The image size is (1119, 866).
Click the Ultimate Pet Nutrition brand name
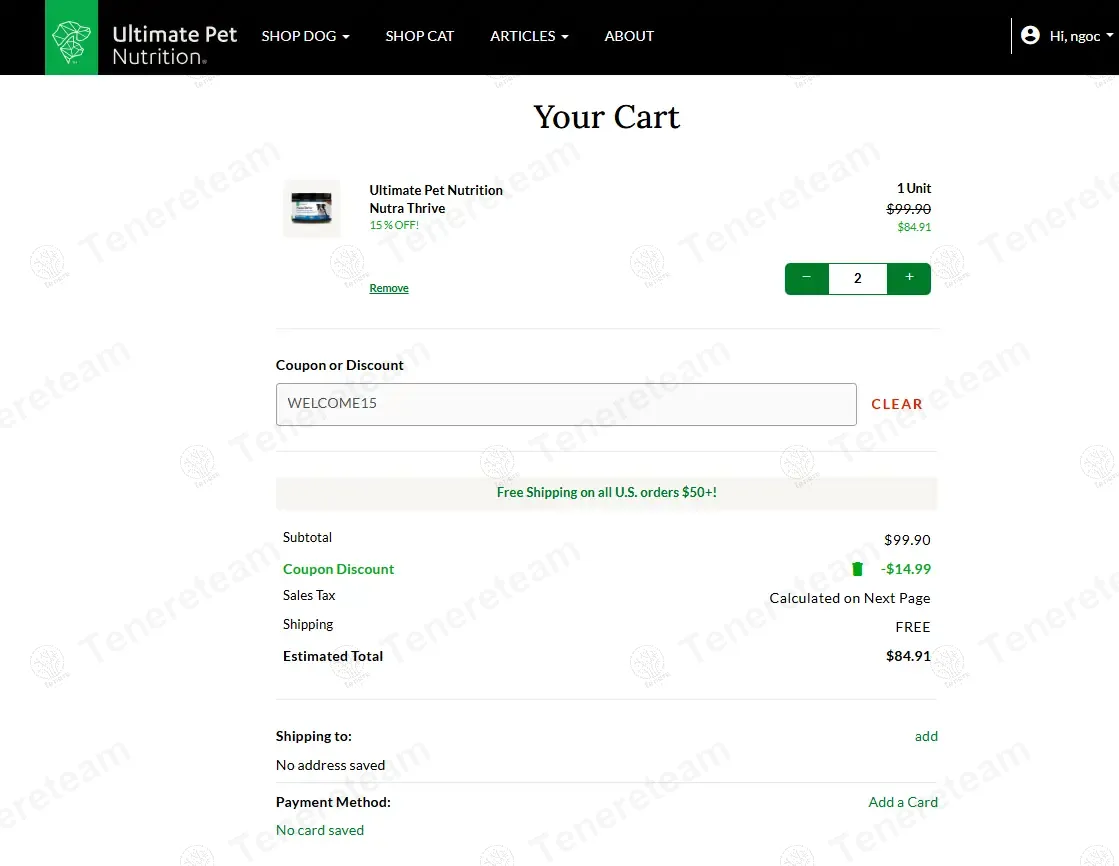174,45
